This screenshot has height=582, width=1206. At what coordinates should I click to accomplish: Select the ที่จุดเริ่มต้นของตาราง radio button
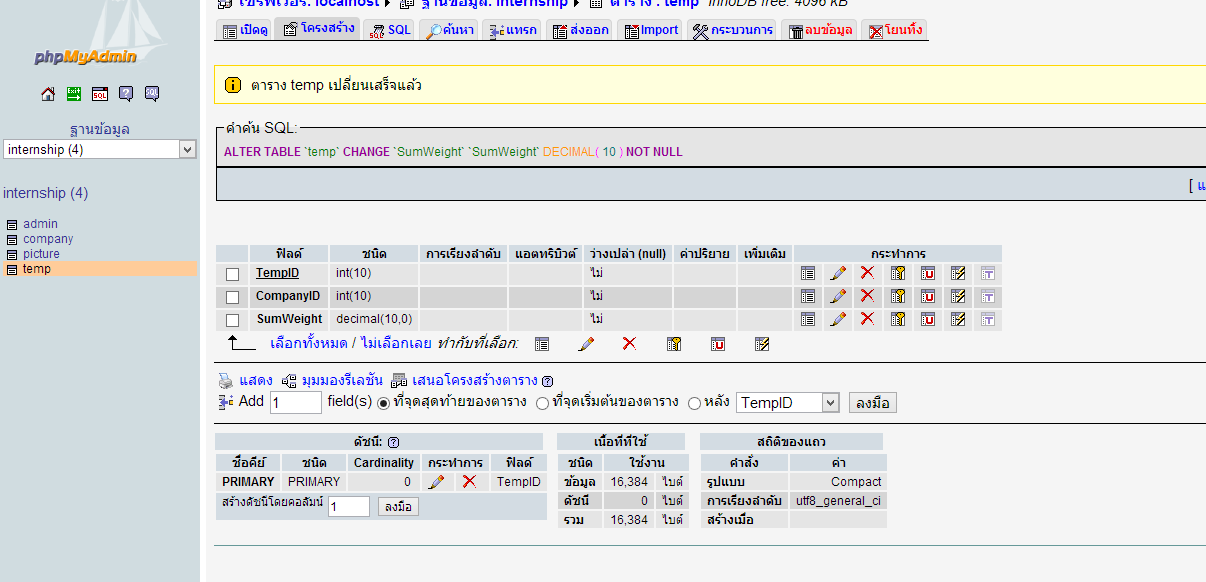(542, 403)
